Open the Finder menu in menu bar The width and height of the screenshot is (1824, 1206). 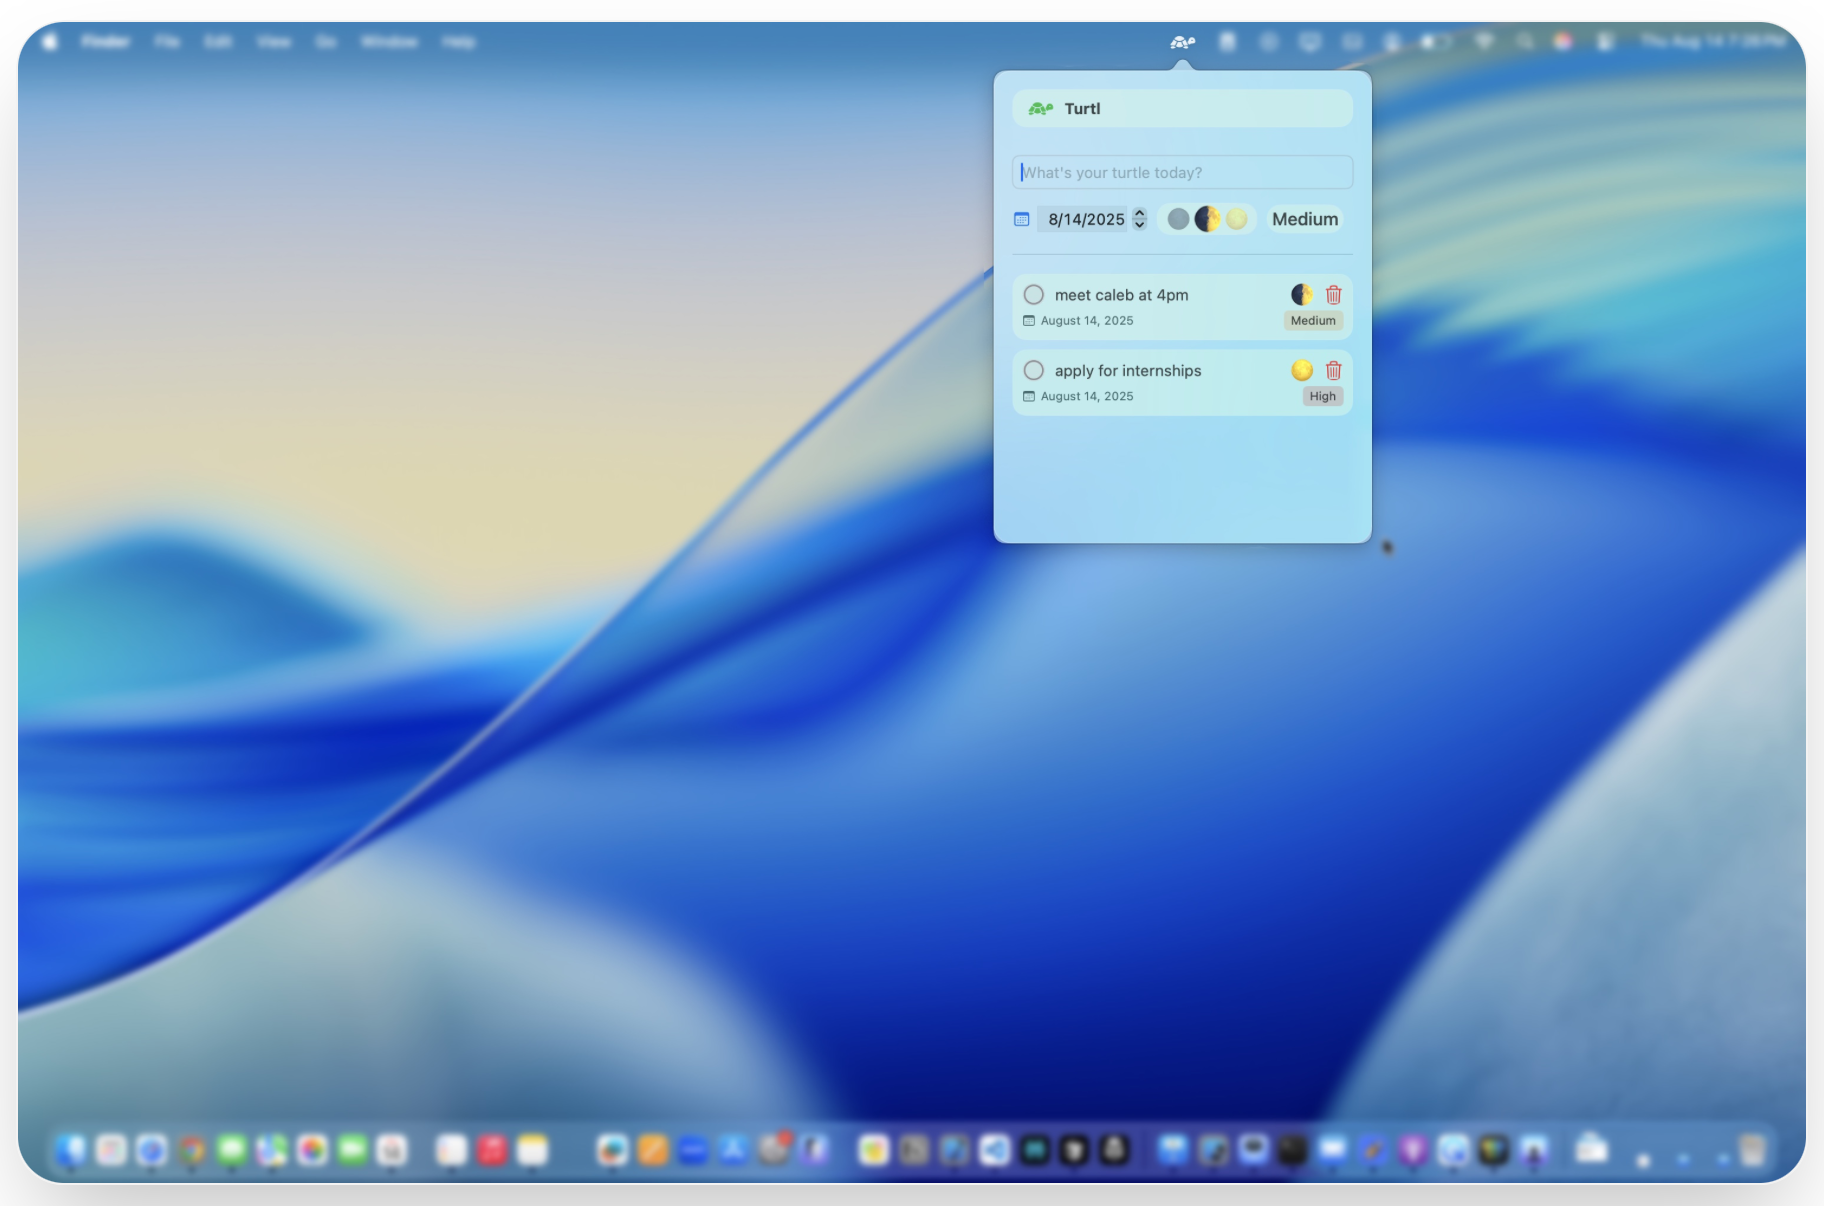106,42
